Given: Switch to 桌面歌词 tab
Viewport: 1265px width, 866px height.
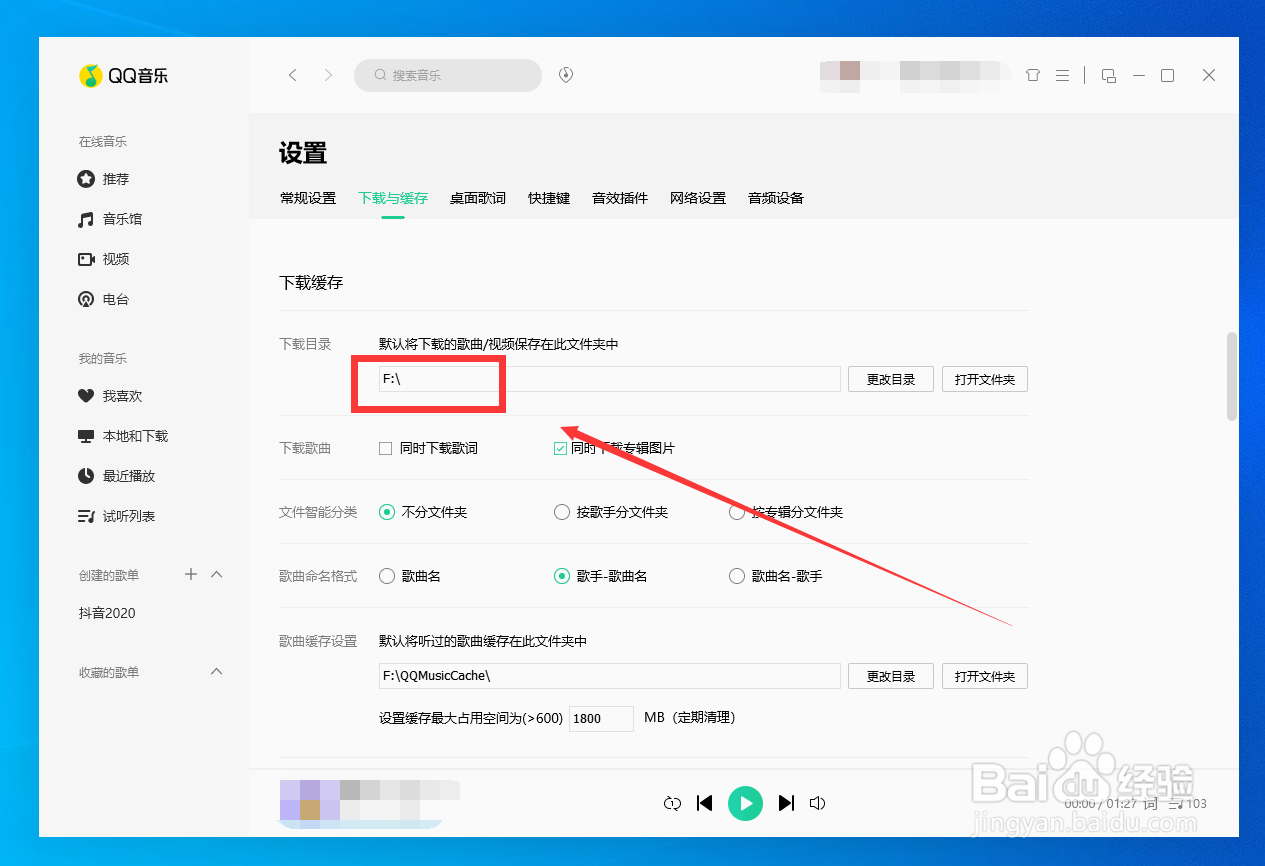Looking at the screenshot, I should [x=478, y=198].
